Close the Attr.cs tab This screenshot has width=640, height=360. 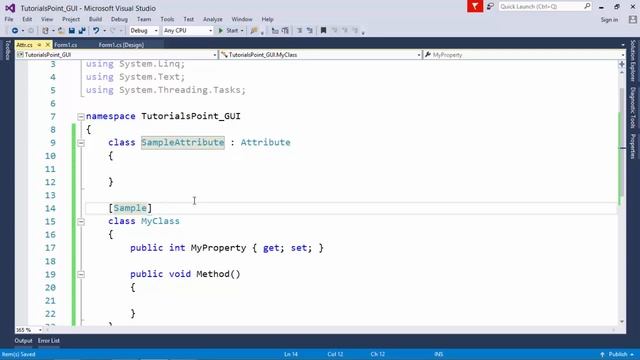coord(48,45)
